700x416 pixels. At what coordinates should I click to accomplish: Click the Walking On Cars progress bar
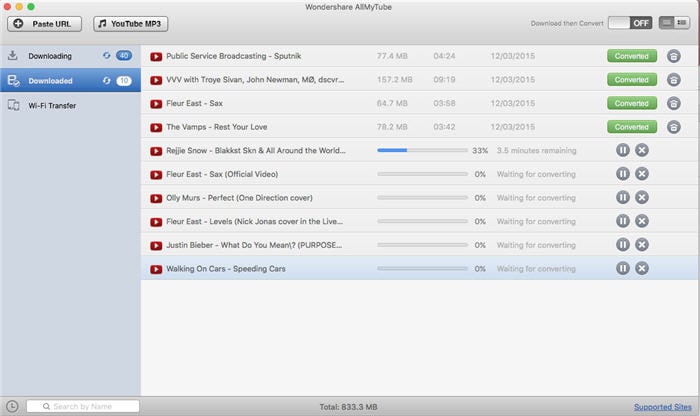coord(422,268)
